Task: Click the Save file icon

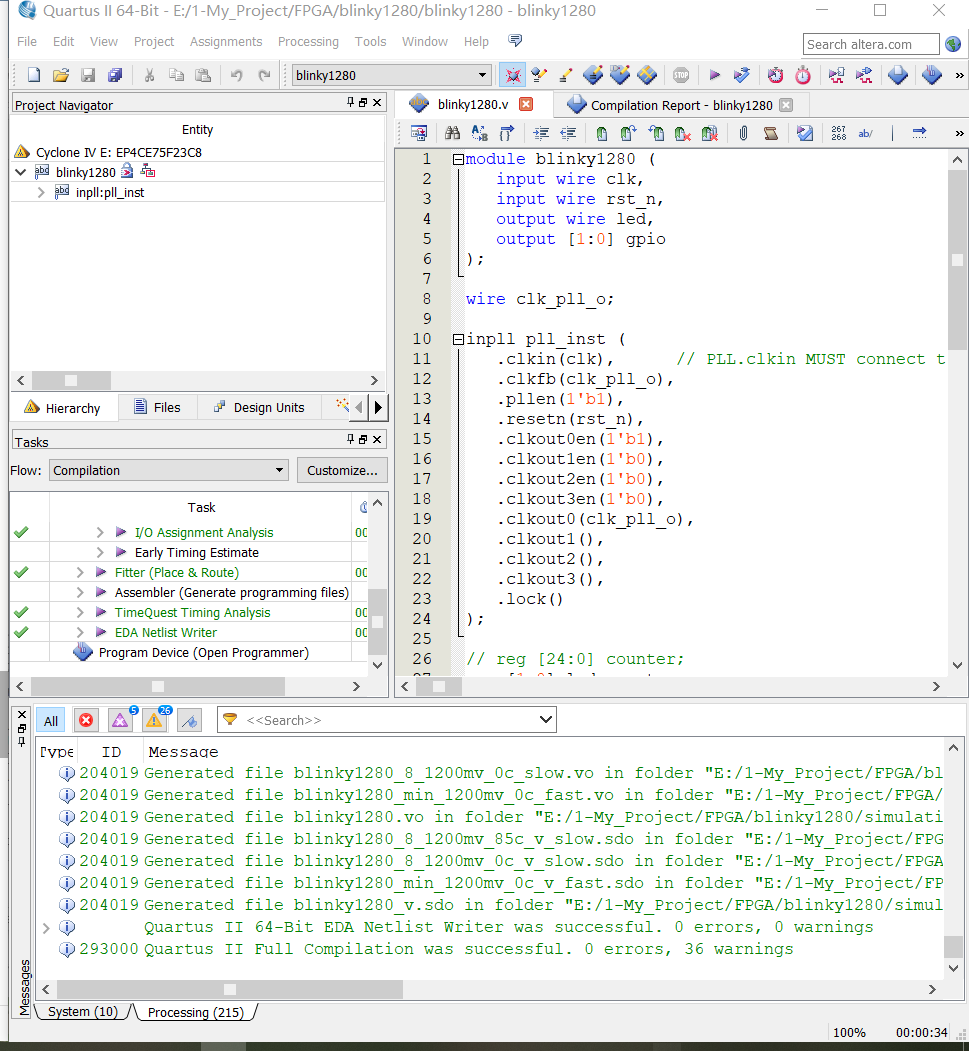Action: click(88, 75)
